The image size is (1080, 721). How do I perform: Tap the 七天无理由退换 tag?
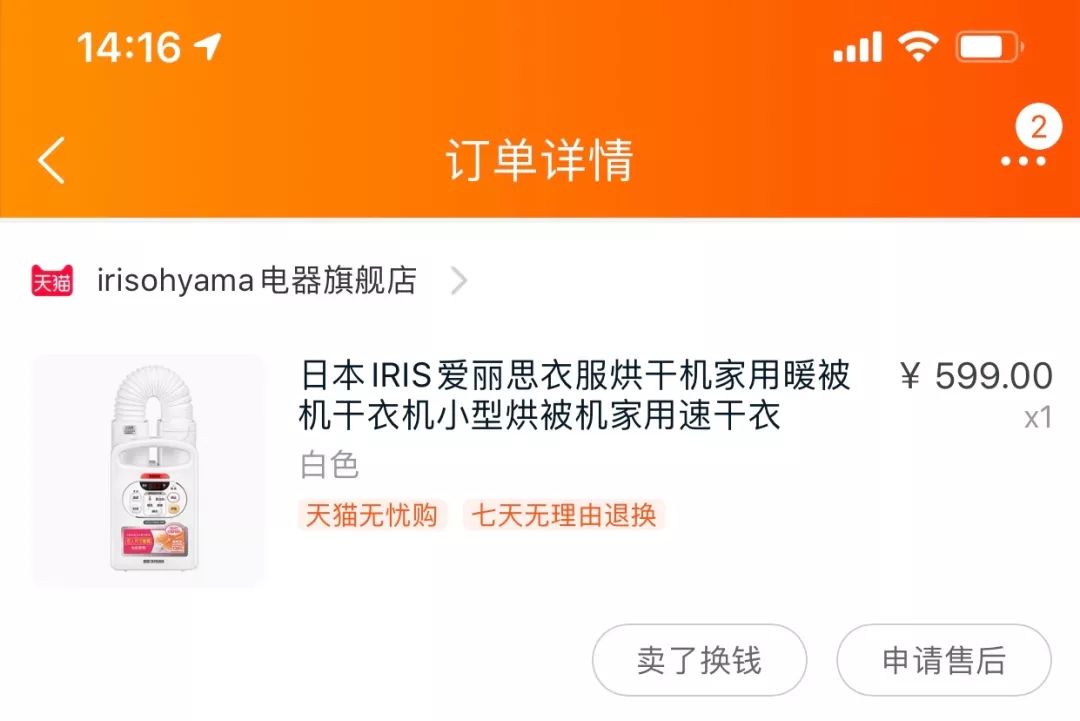[x=563, y=515]
